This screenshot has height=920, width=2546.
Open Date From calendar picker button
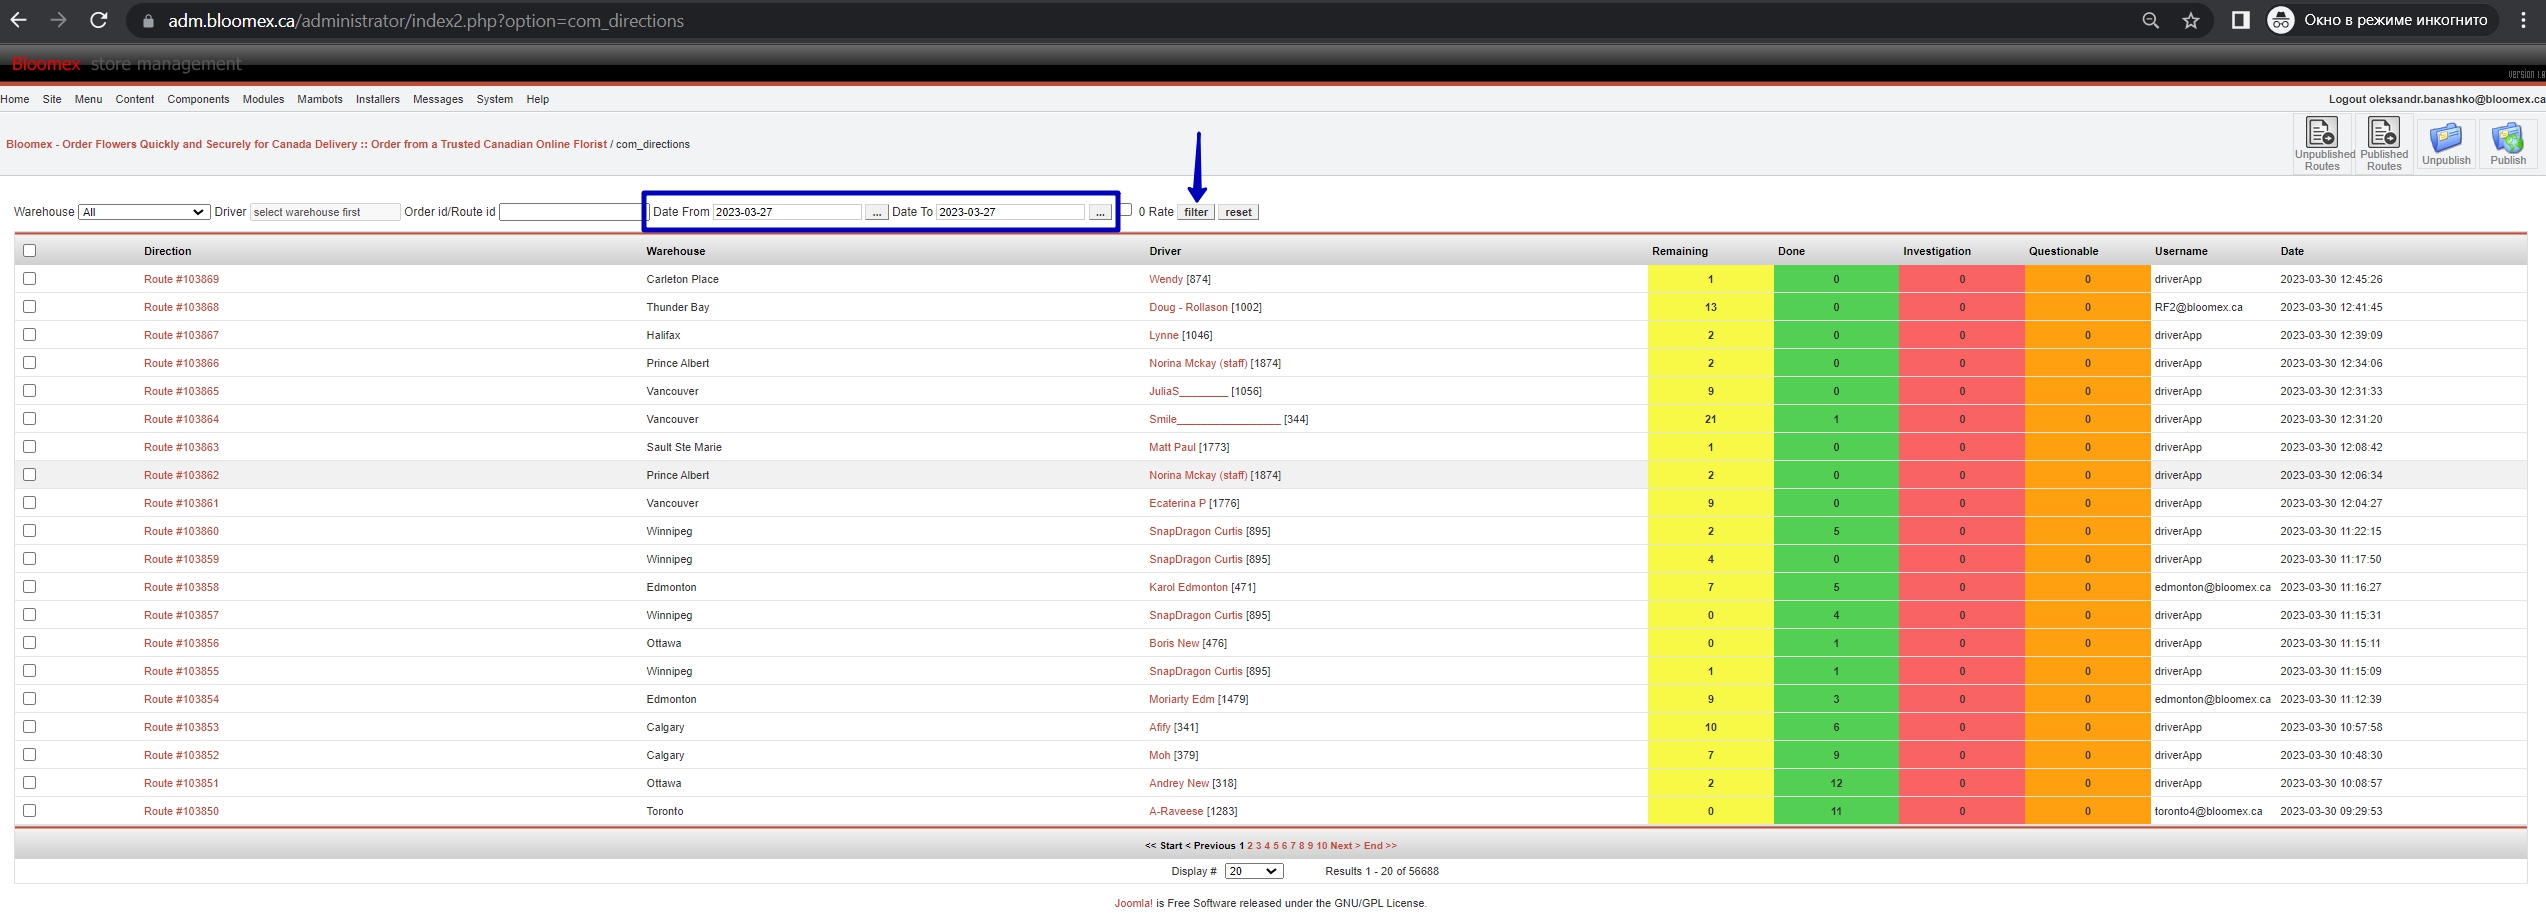point(876,212)
